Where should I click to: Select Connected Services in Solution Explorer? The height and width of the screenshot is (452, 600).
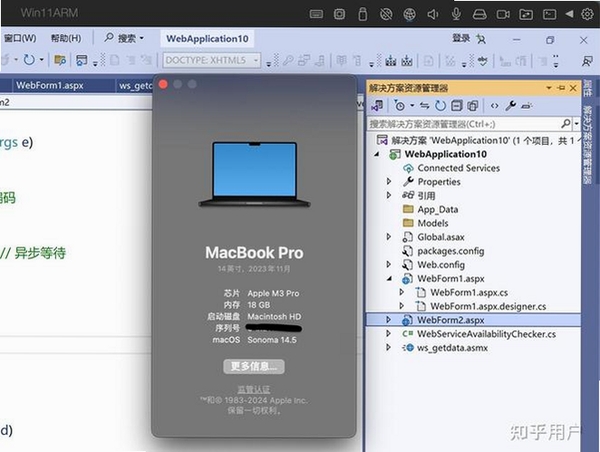(x=458, y=168)
